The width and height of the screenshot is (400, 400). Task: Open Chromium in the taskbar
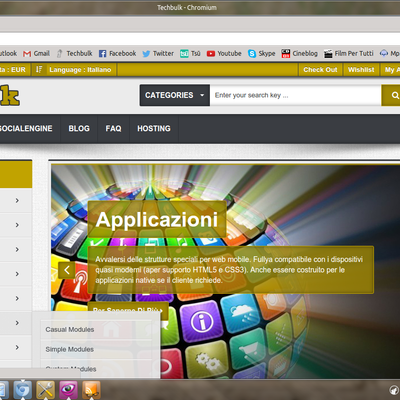(x=23, y=390)
